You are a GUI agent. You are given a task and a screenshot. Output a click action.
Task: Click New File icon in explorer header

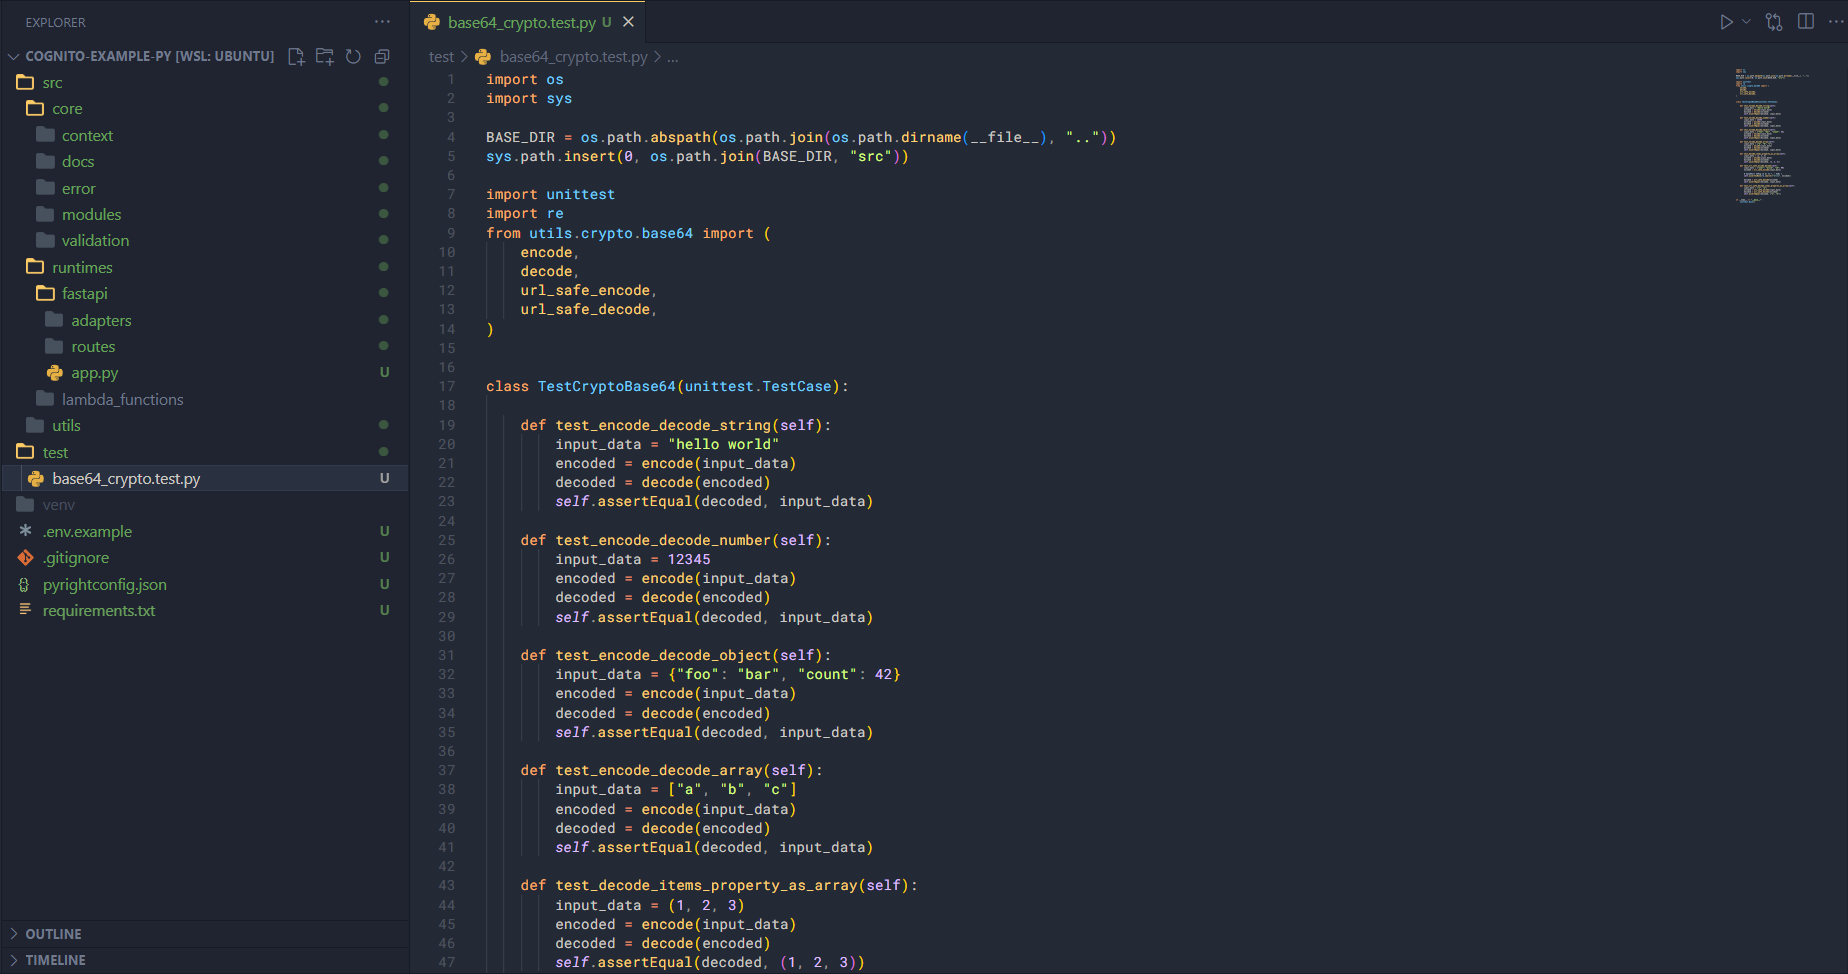(x=296, y=57)
